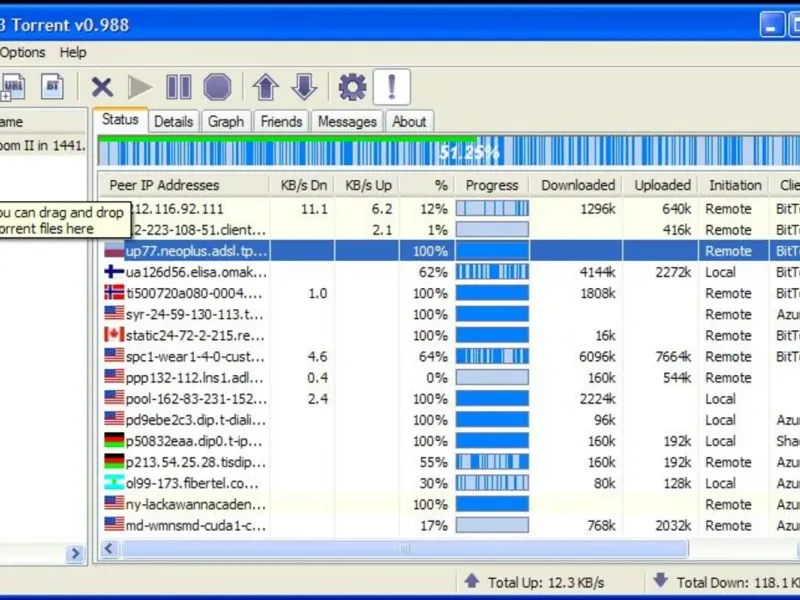Stop the torrent with the octagon icon
The height and width of the screenshot is (600, 800).
click(x=217, y=87)
